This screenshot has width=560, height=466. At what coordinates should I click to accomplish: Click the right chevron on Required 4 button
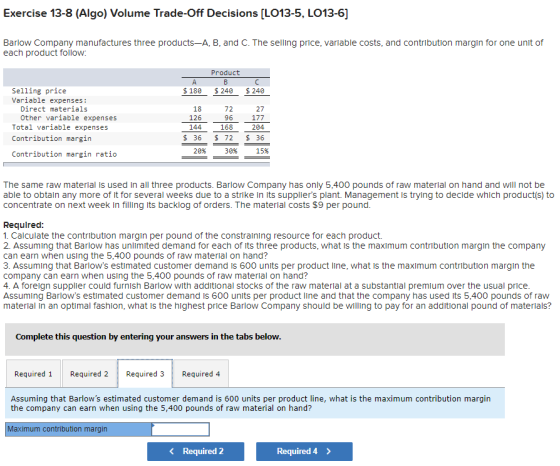(x=329, y=451)
